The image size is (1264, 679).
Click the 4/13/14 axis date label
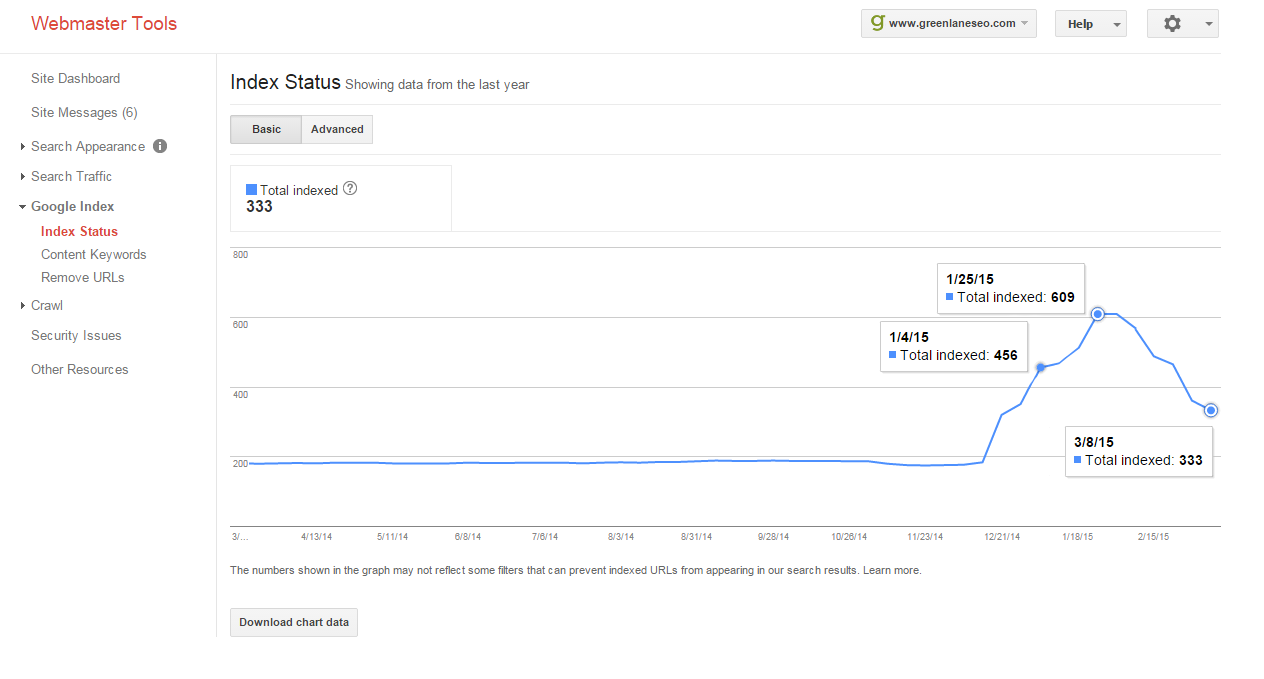pos(316,537)
